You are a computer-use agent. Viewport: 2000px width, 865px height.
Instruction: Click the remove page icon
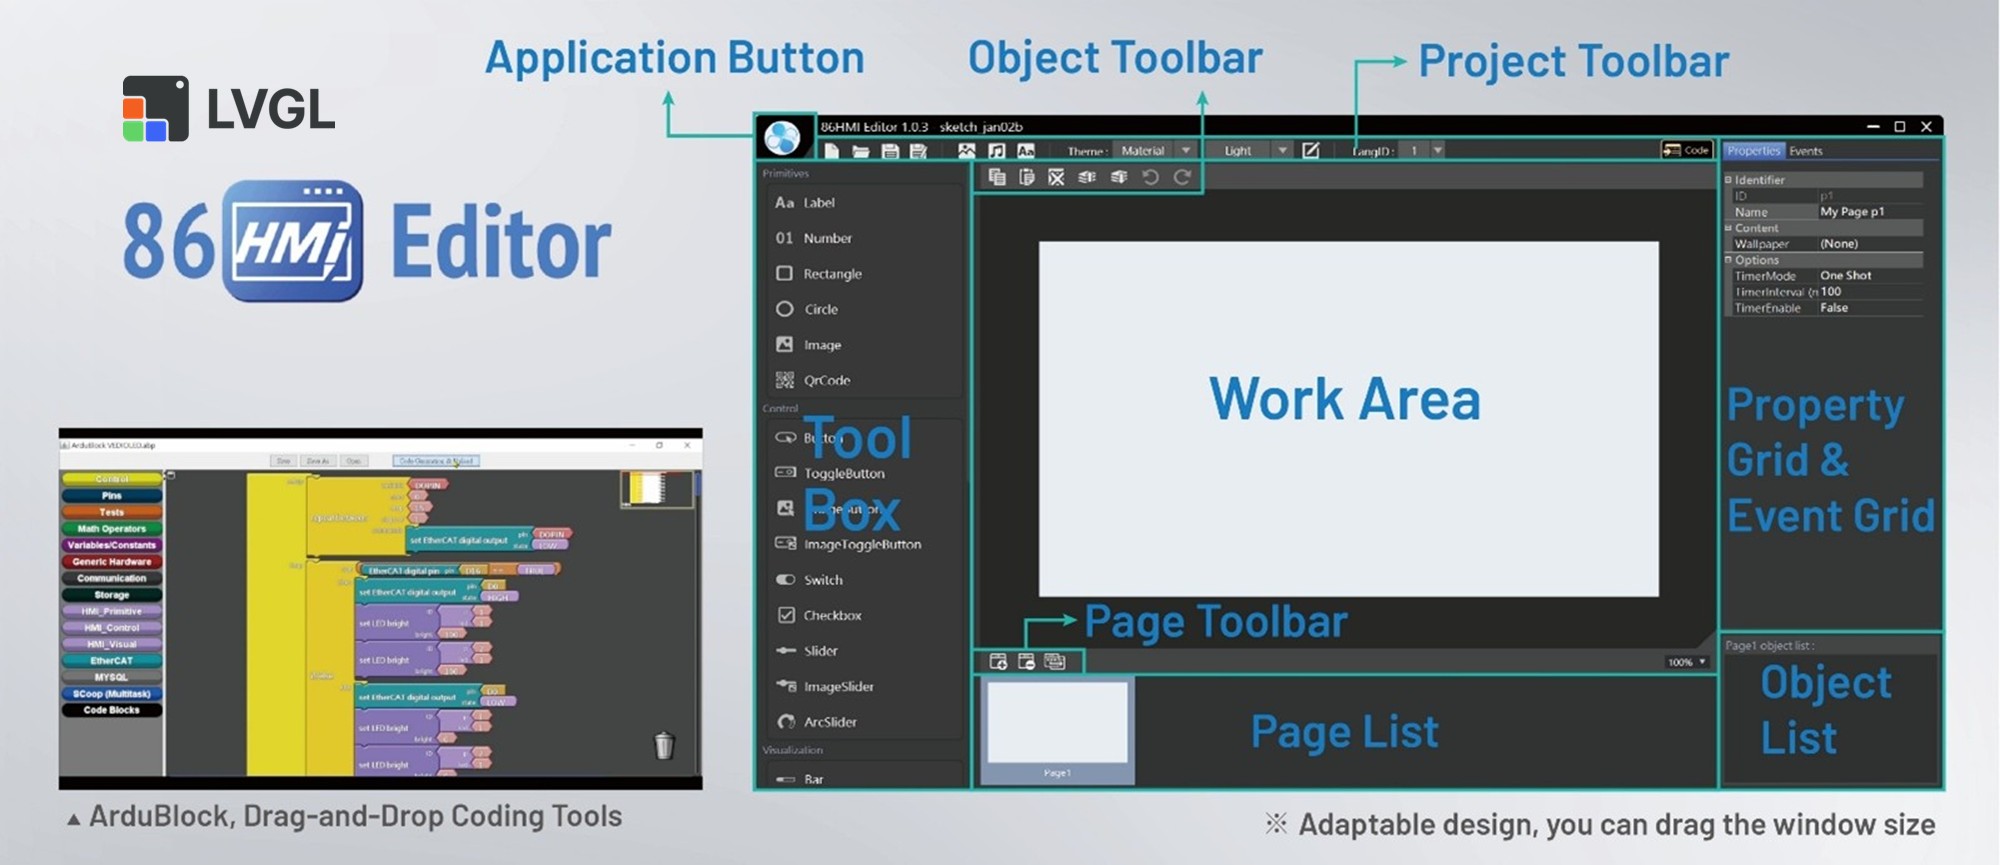1026,661
